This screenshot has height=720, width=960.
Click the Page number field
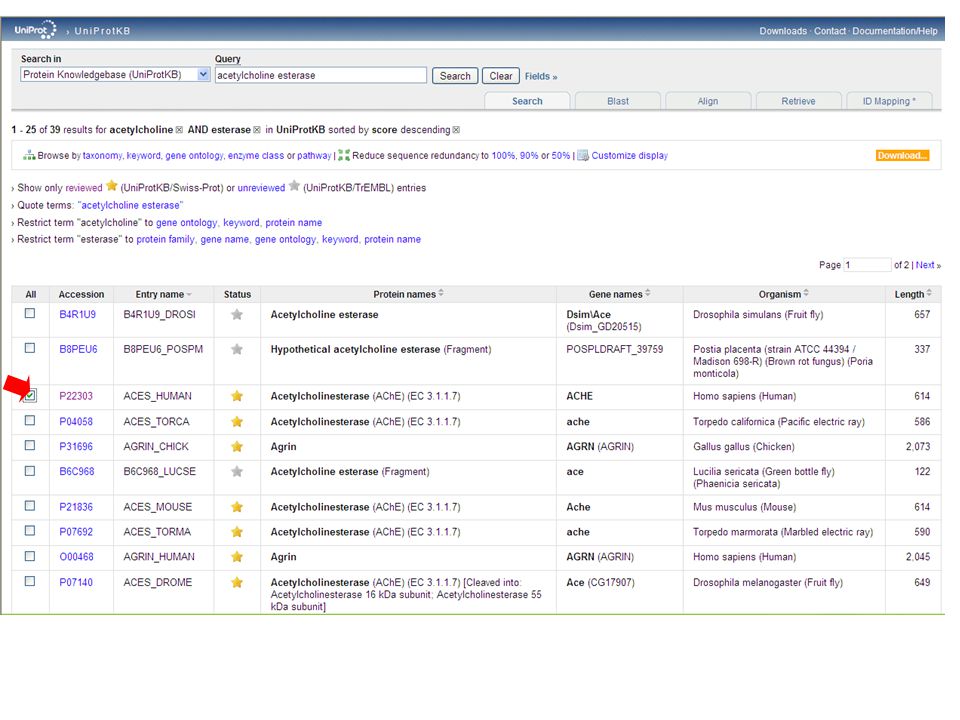[x=867, y=265]
